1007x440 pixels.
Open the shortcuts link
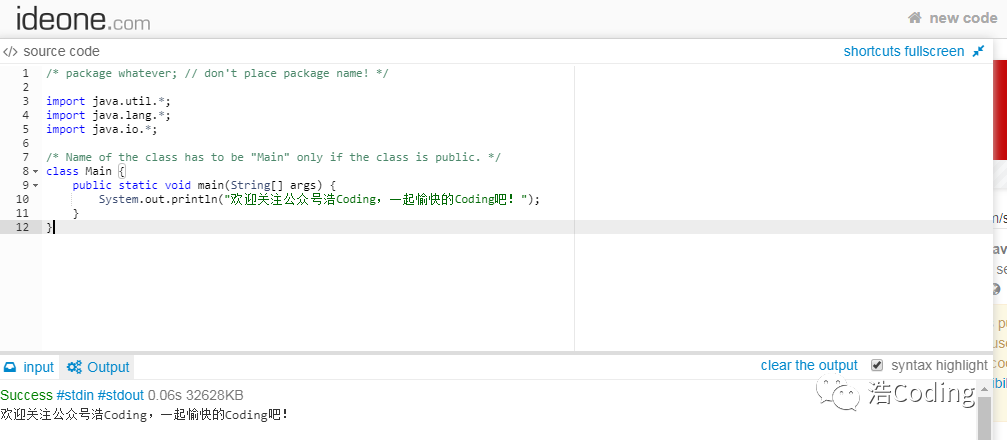pyautogui.click(x=872, y=51)
